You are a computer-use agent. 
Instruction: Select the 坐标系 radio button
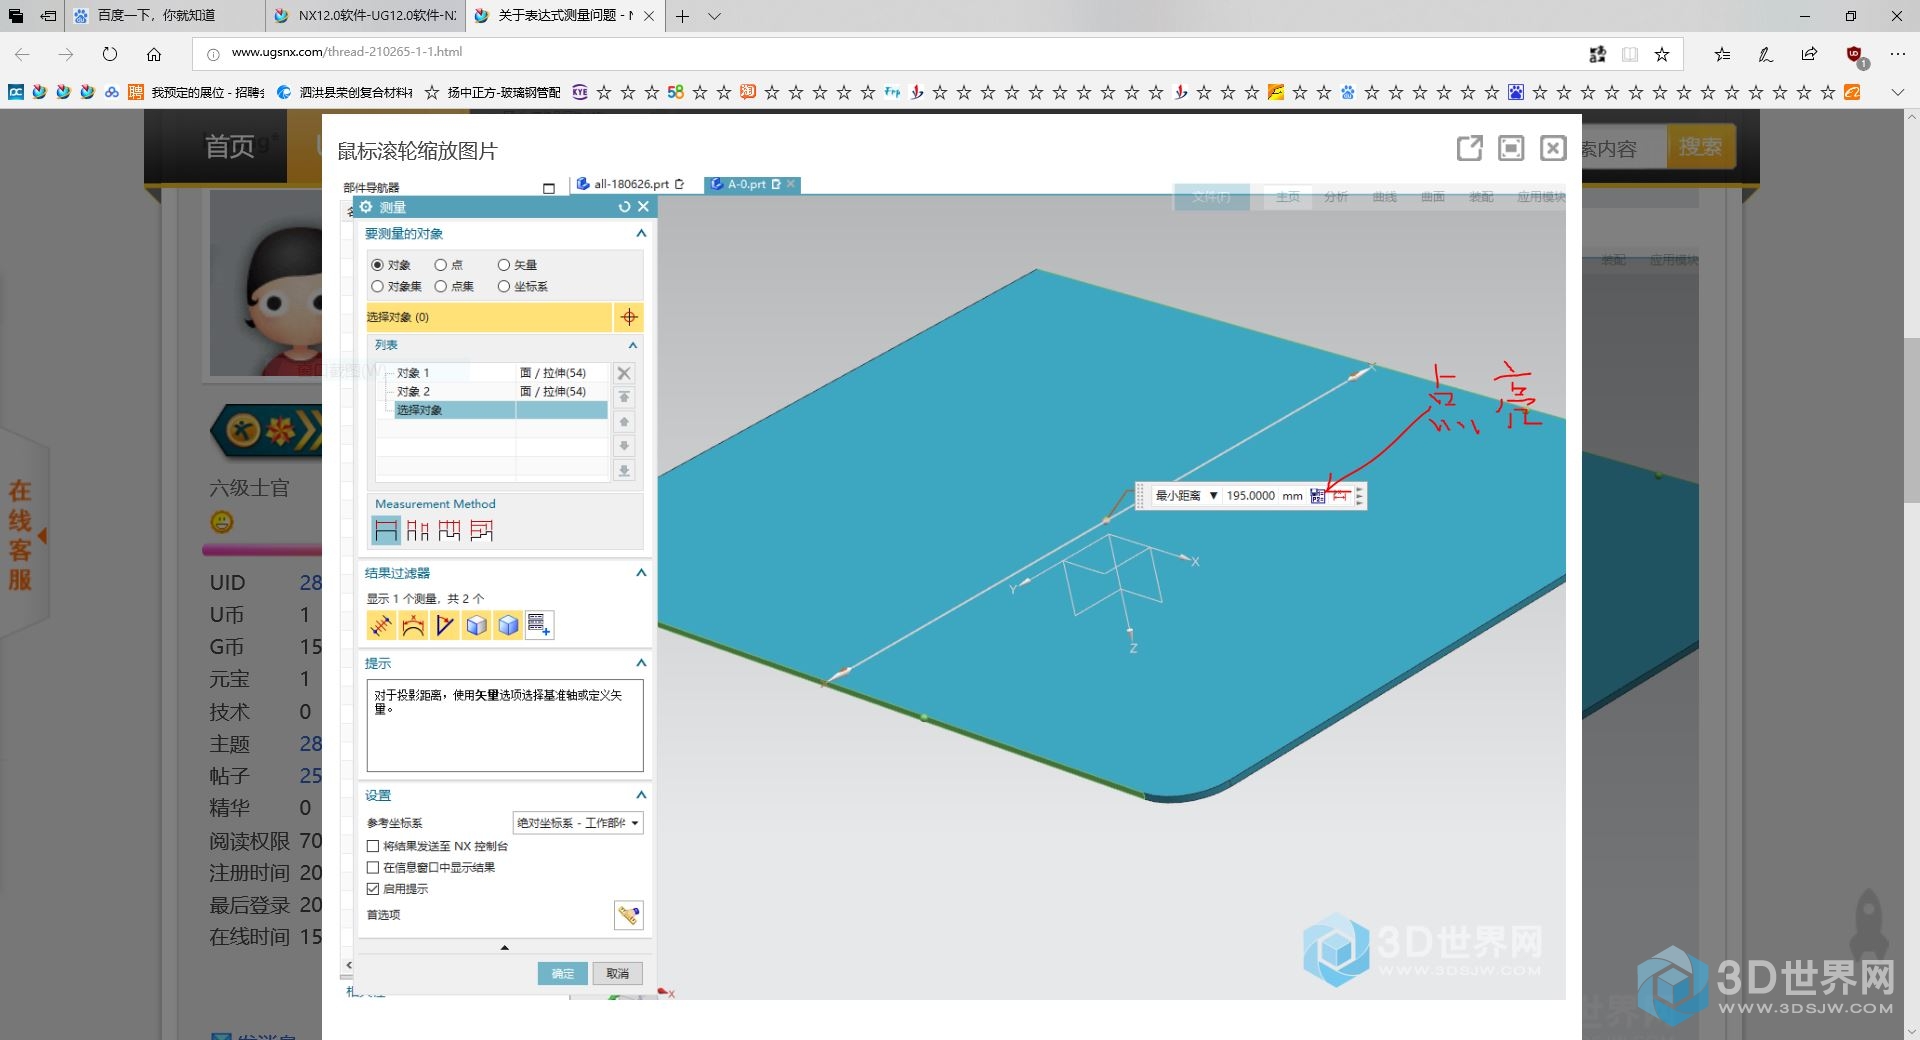point(504,286)
